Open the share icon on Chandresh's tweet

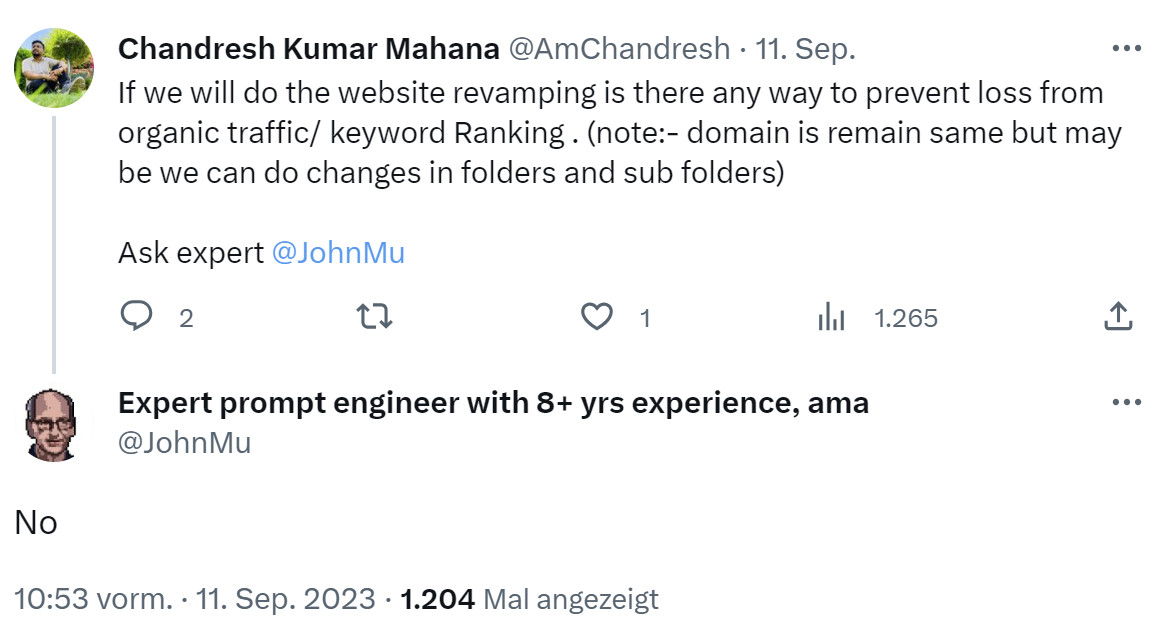coord(1117,316)
